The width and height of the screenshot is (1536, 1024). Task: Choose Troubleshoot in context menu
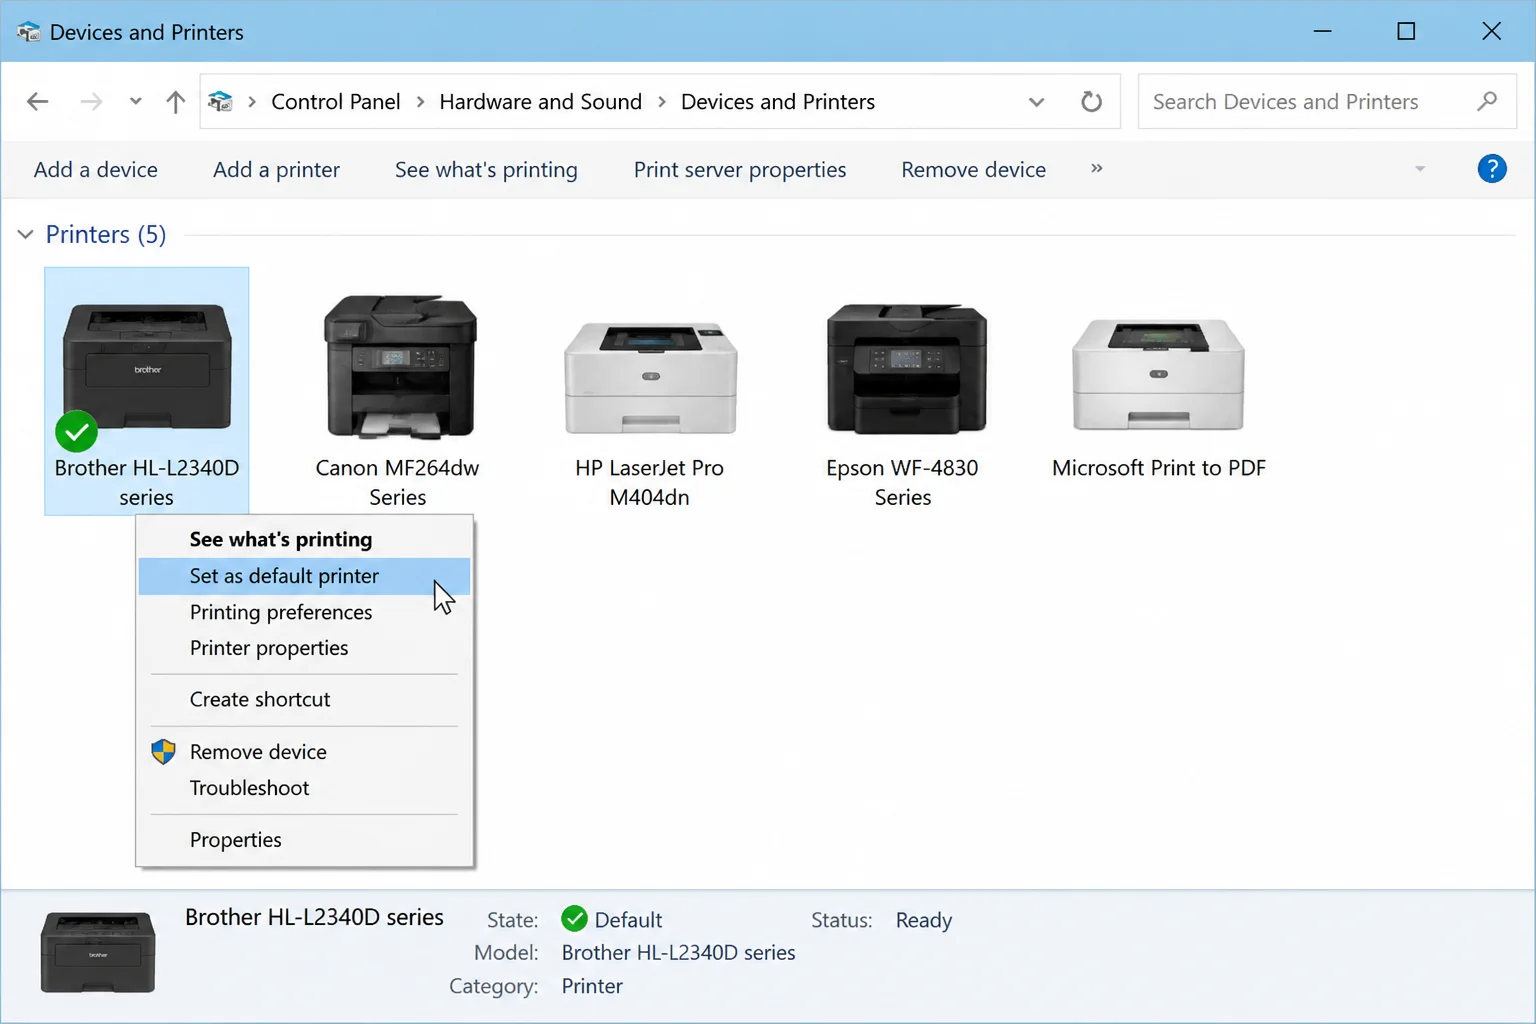304,788
